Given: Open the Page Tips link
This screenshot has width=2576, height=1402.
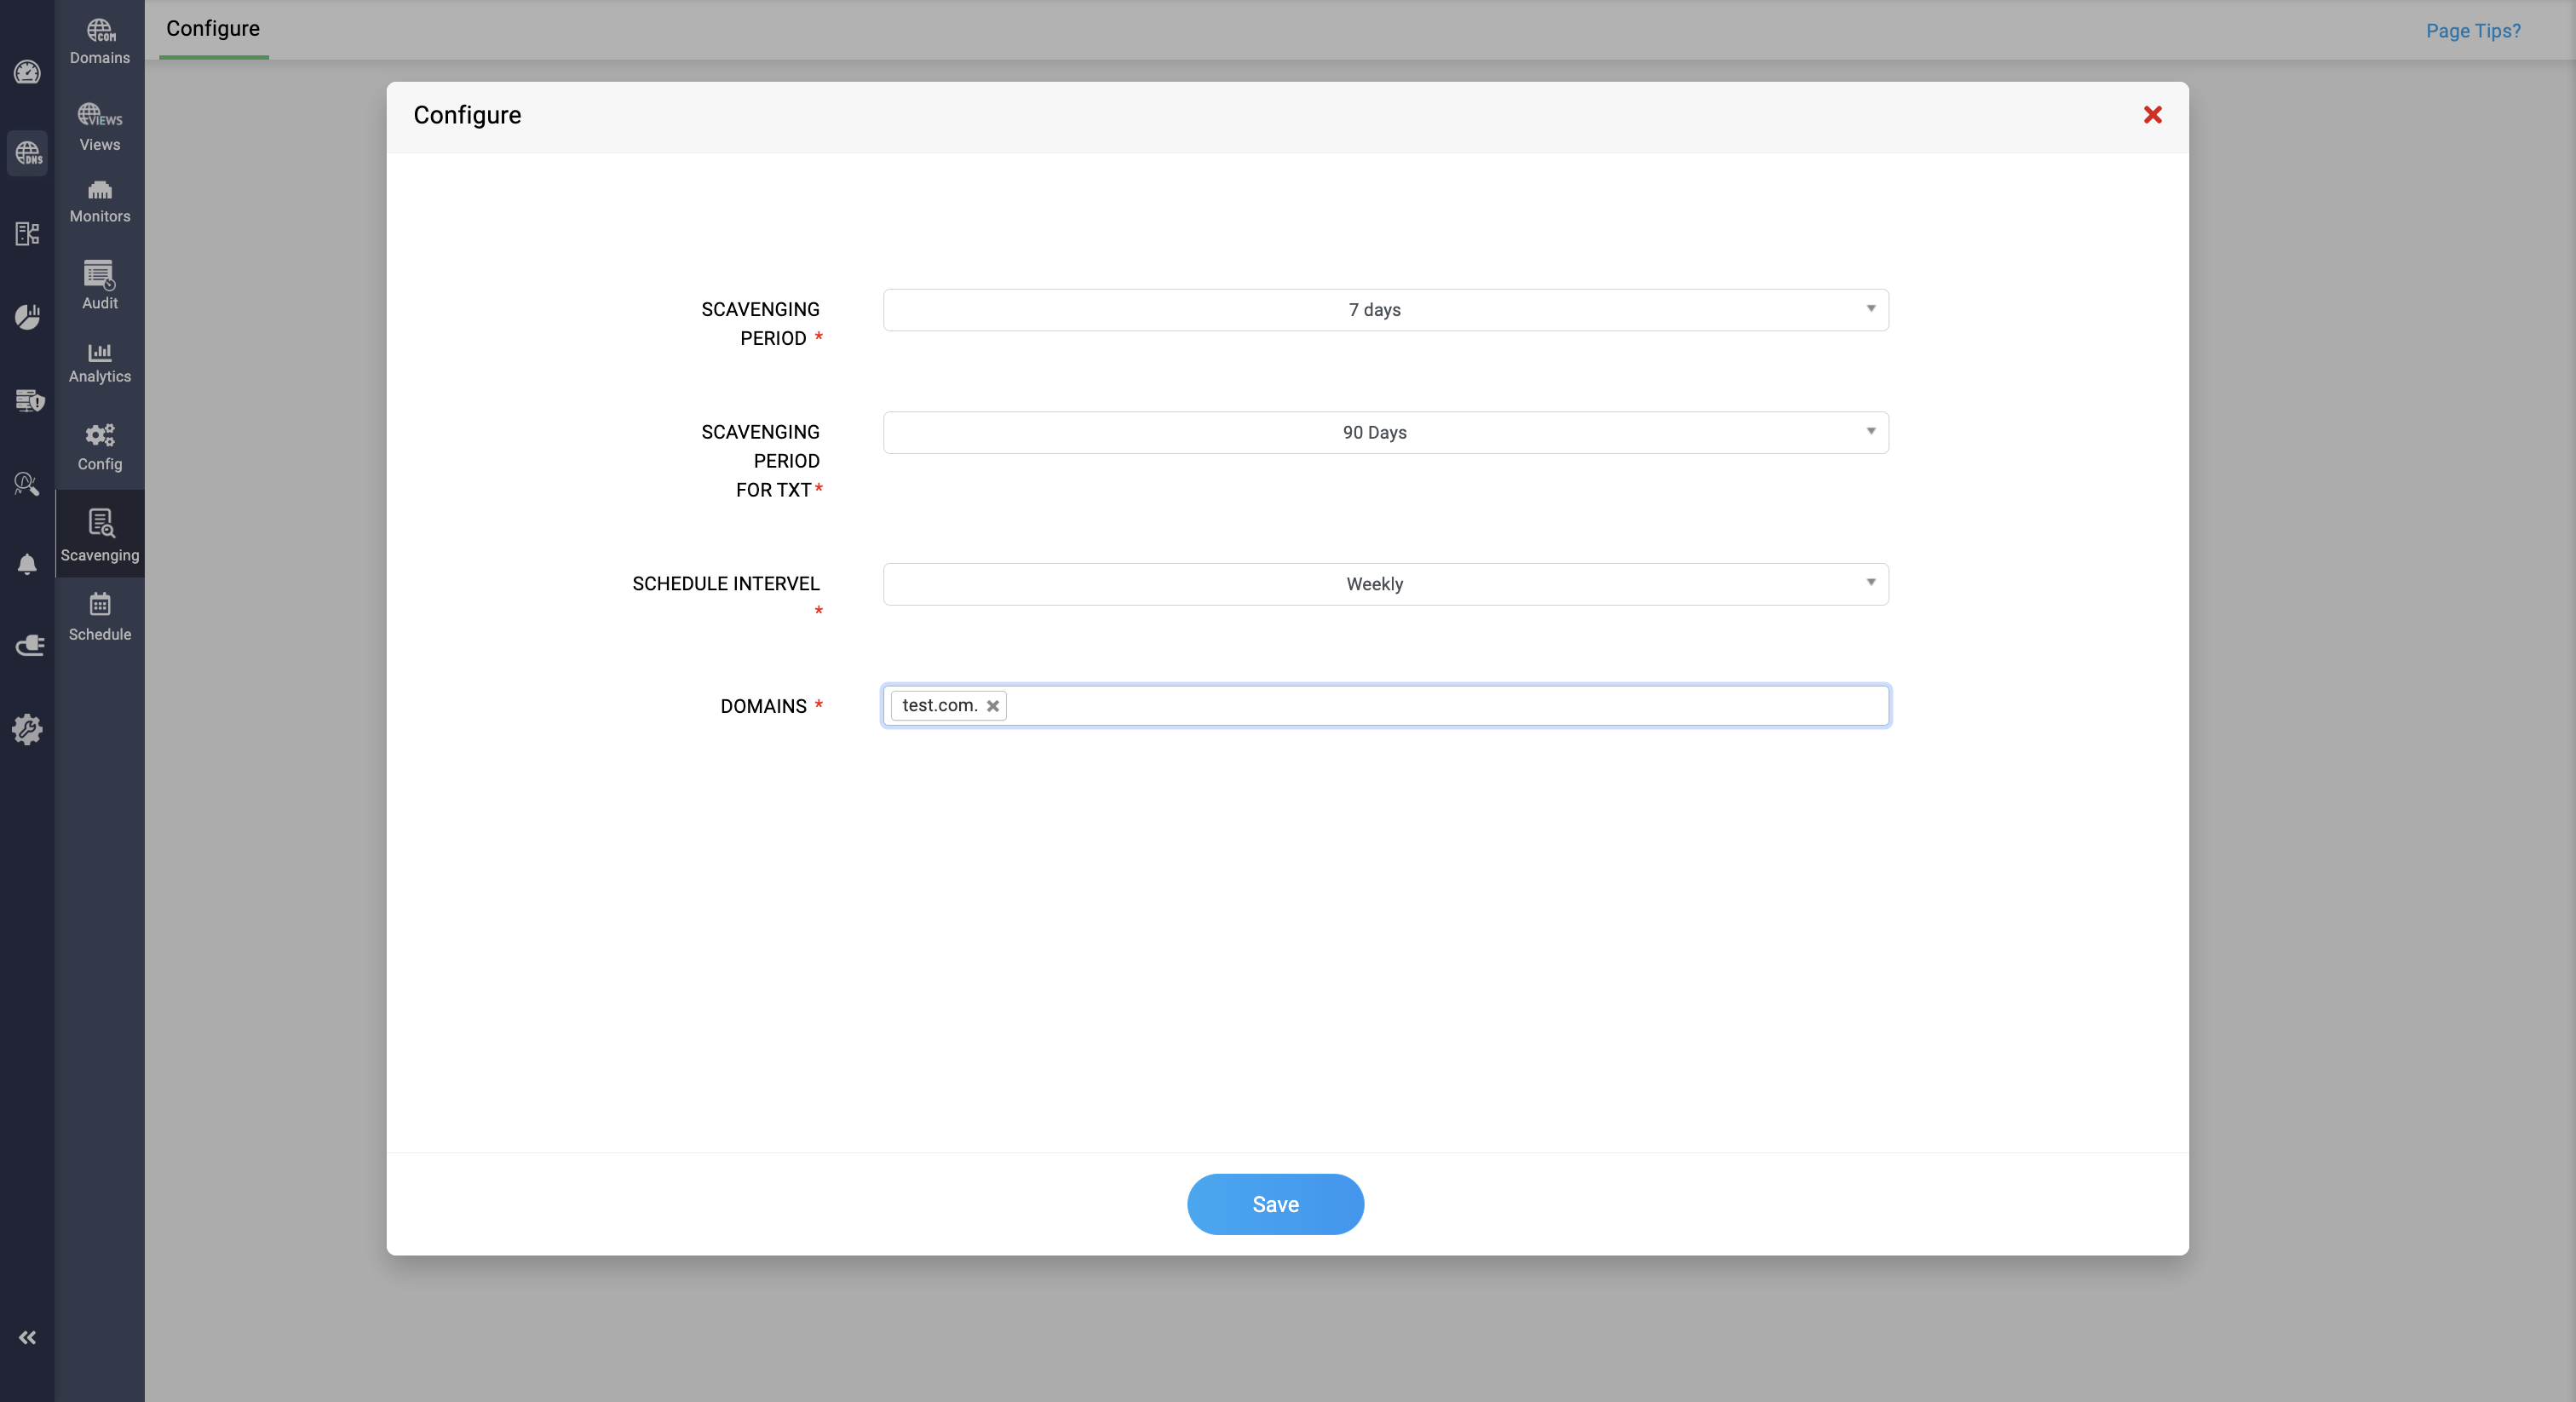Looking at the screenshot, I should (2472, 30).
